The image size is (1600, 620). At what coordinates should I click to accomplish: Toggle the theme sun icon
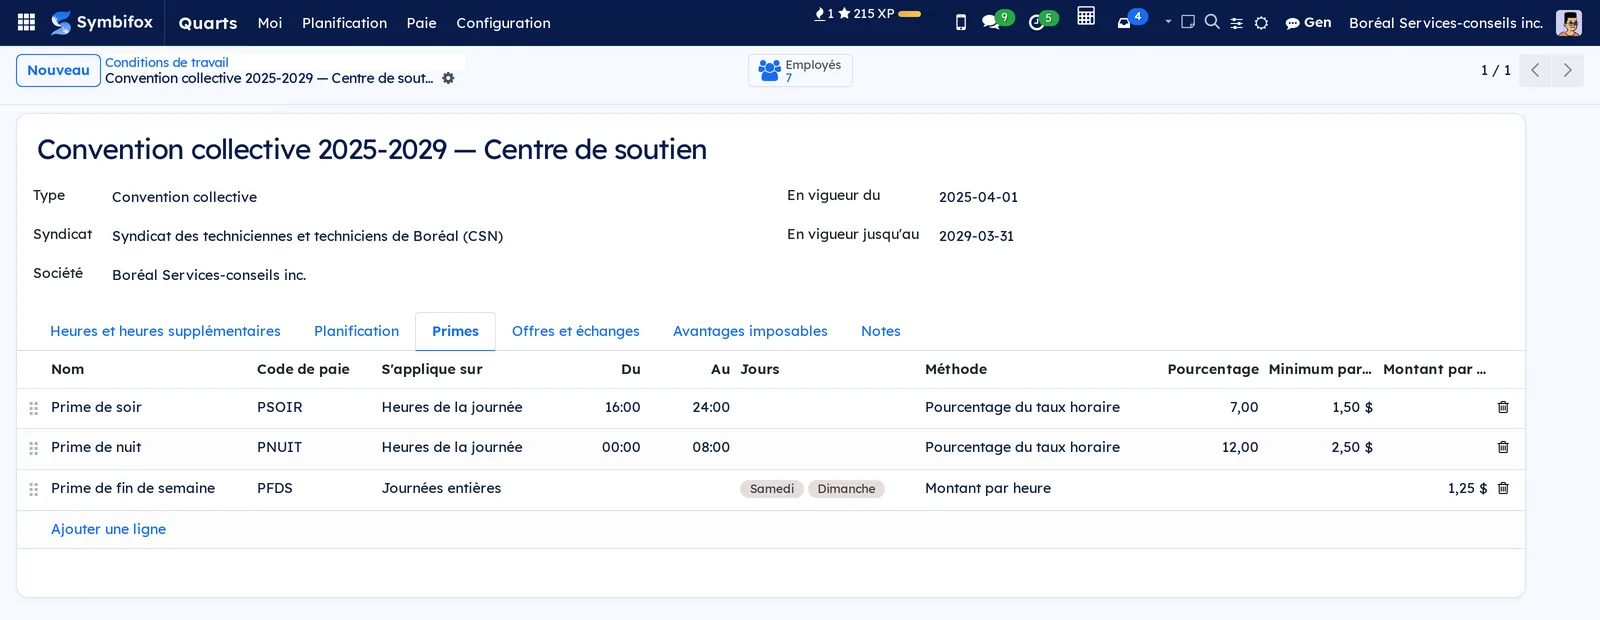pos(1262,23)
